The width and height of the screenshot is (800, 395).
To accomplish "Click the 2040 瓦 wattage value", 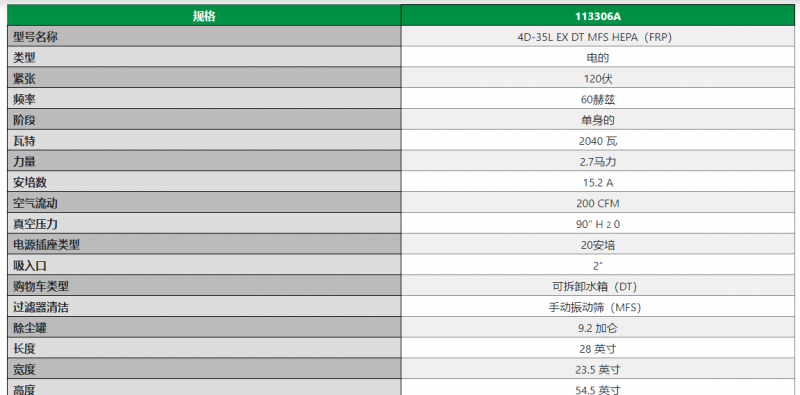I will 598,141.
